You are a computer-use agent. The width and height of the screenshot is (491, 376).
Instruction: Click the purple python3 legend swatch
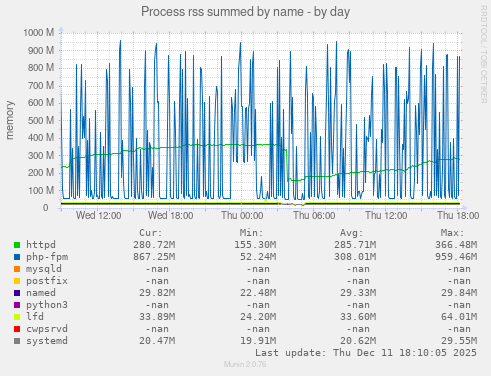17,305
